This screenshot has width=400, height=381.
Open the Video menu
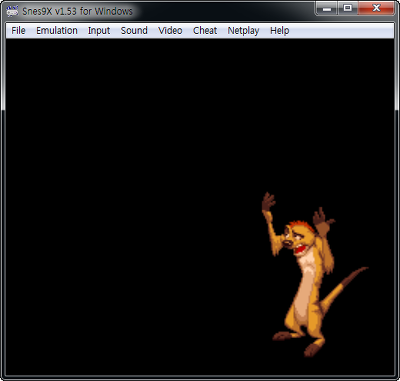(x=170, y=31)
